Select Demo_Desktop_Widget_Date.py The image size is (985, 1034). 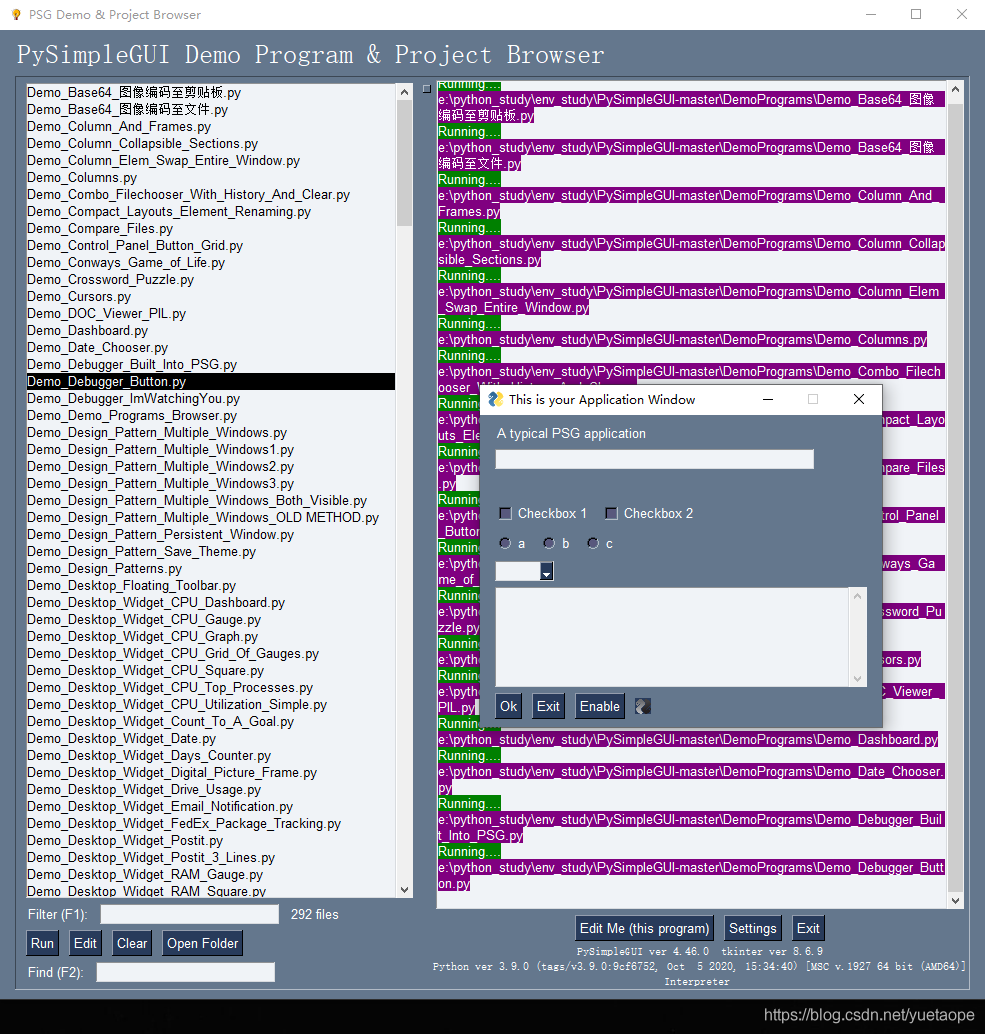(x=211, y=739)
